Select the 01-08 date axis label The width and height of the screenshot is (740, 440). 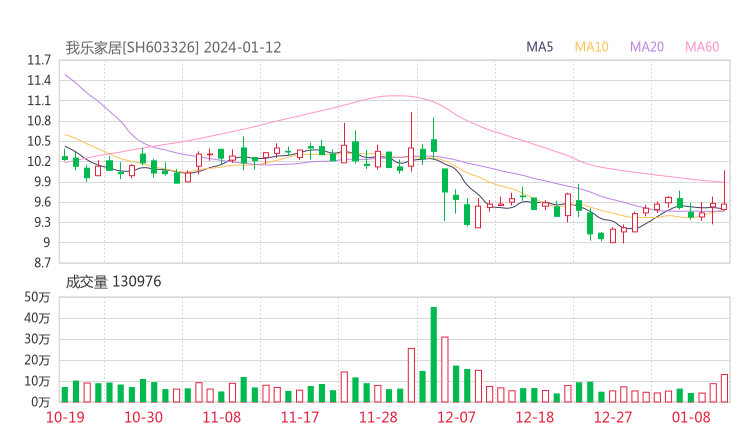tap(691, 417)
